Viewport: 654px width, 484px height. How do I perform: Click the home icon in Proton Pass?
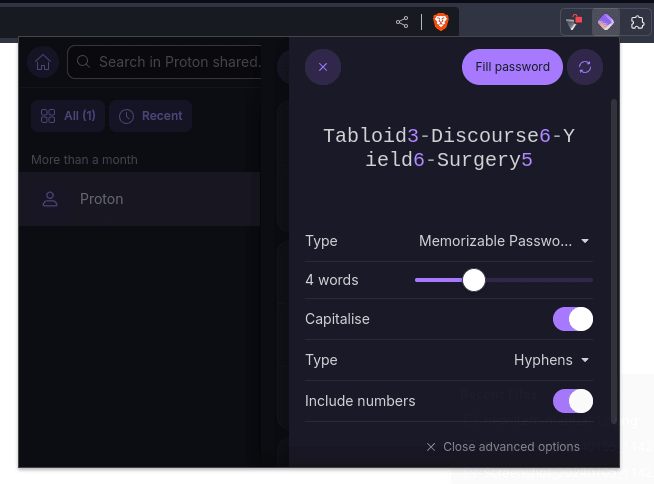pyautogui.click(x=43, y=62)
